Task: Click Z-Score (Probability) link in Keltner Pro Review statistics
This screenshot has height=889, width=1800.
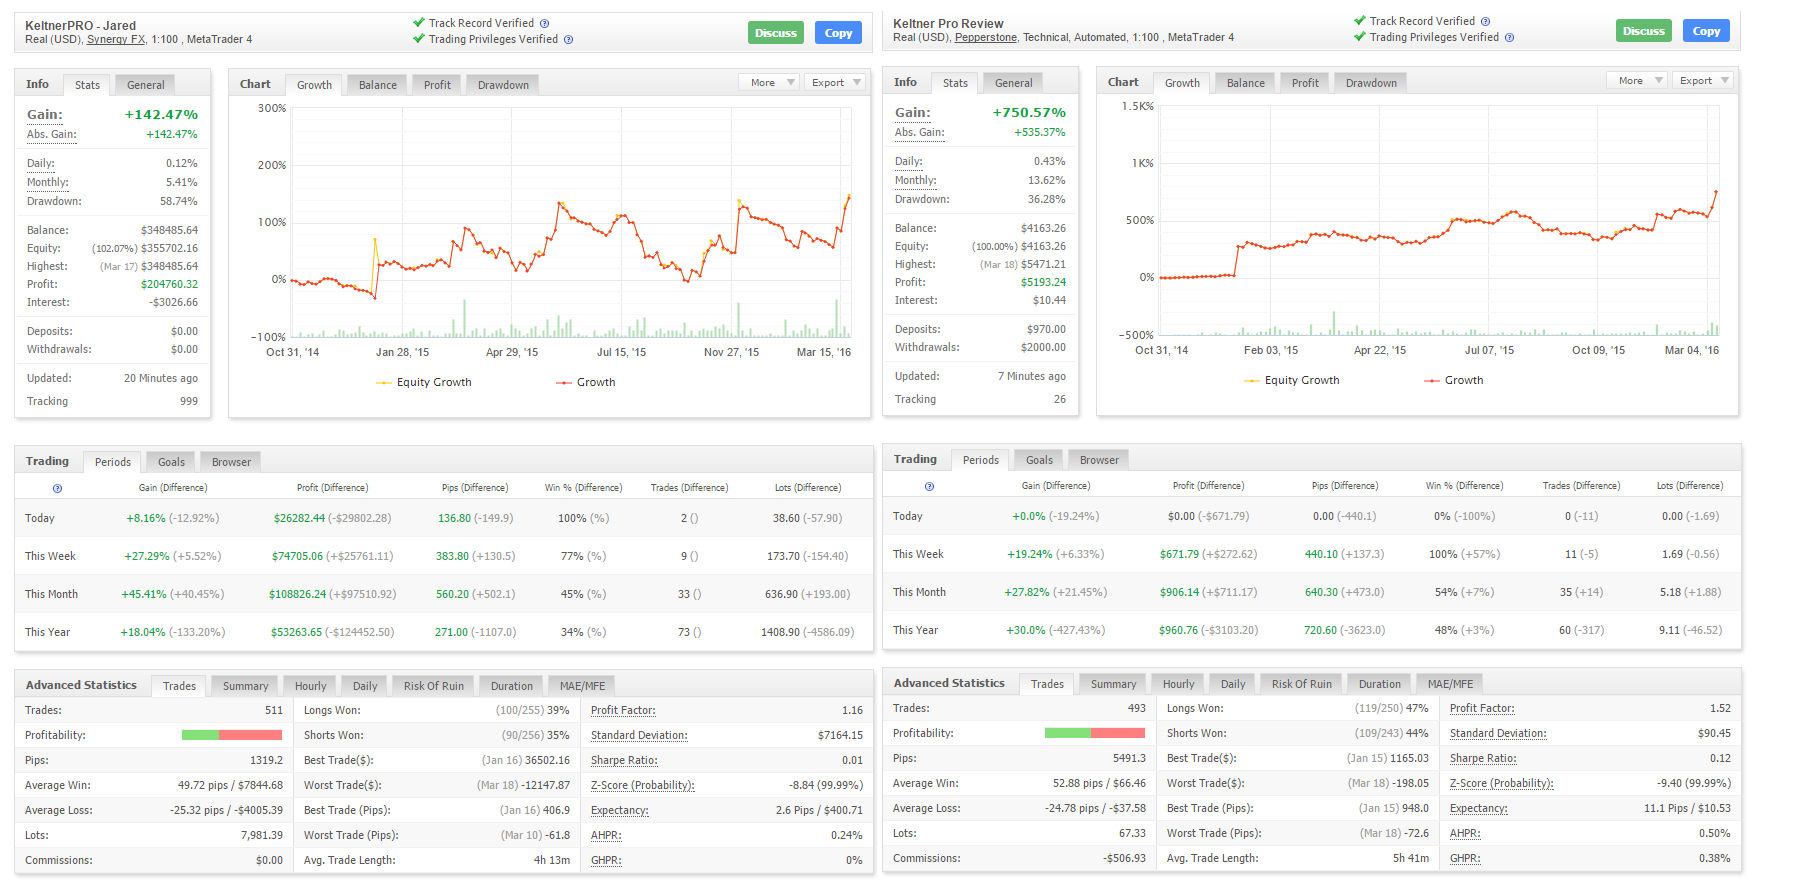Action: (x=1502, y=784)
